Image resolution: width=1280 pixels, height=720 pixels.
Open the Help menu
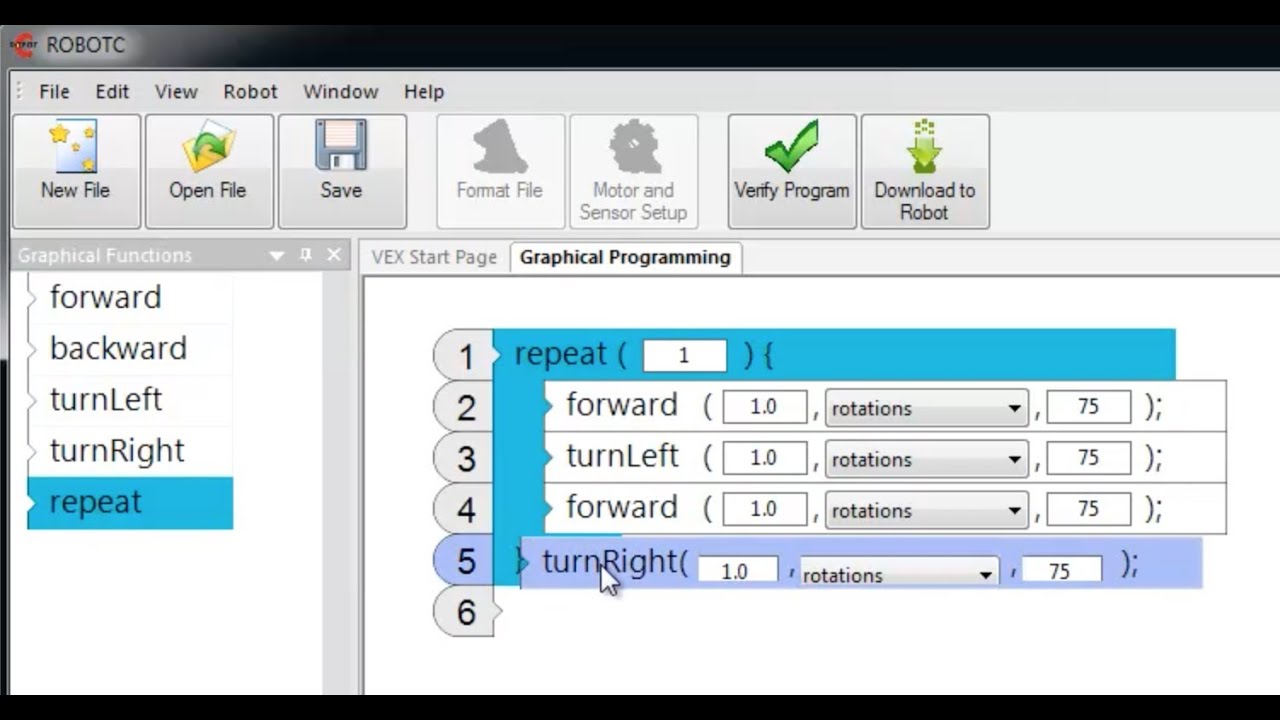(424, 91)
